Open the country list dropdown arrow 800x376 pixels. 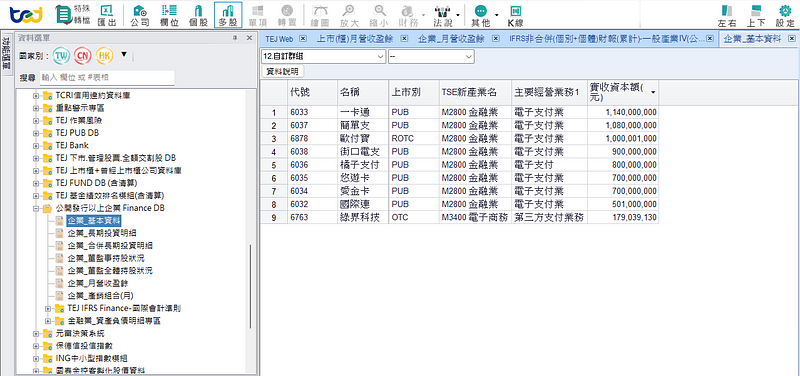pyautogui.click(x=123, y=54)
